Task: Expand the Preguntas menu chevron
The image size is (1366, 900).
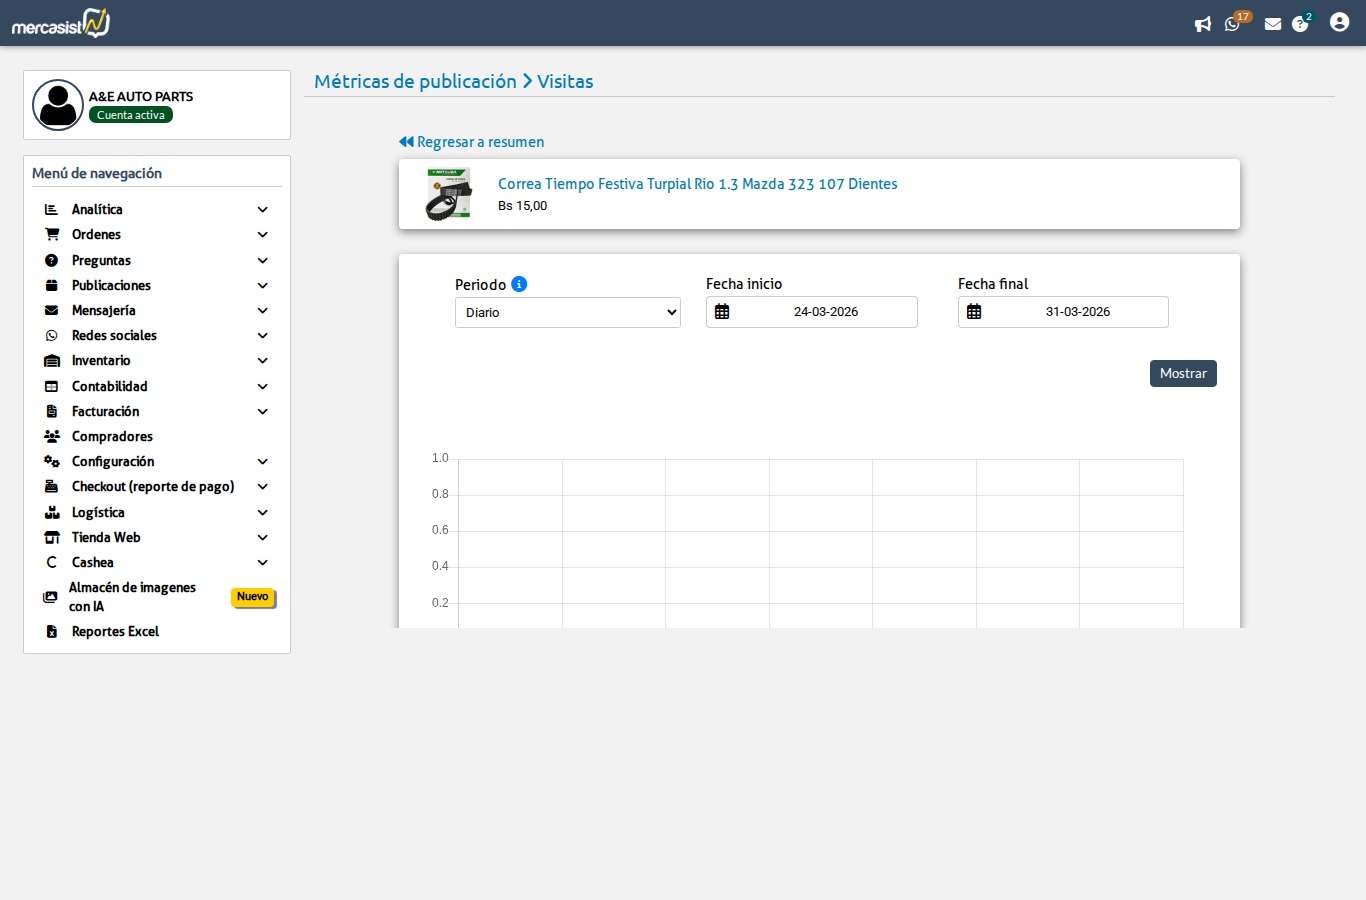Action: pyautogui.click(x=263, y=260)
